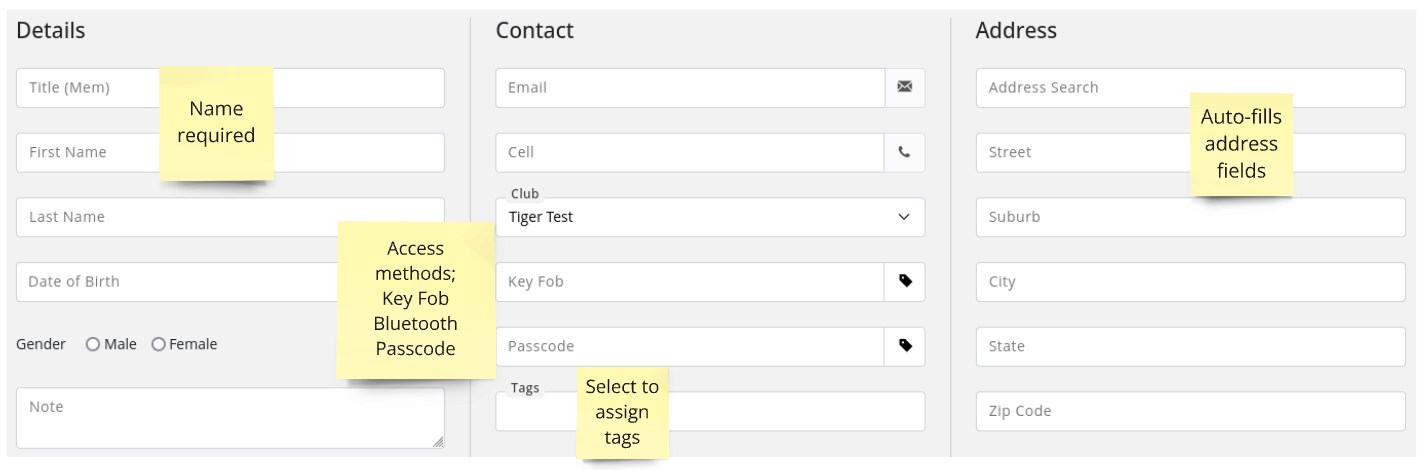The height and width of the screenshot is (470, 1421).
Task: Click the State input field
Action: (x=1190, y=347)
